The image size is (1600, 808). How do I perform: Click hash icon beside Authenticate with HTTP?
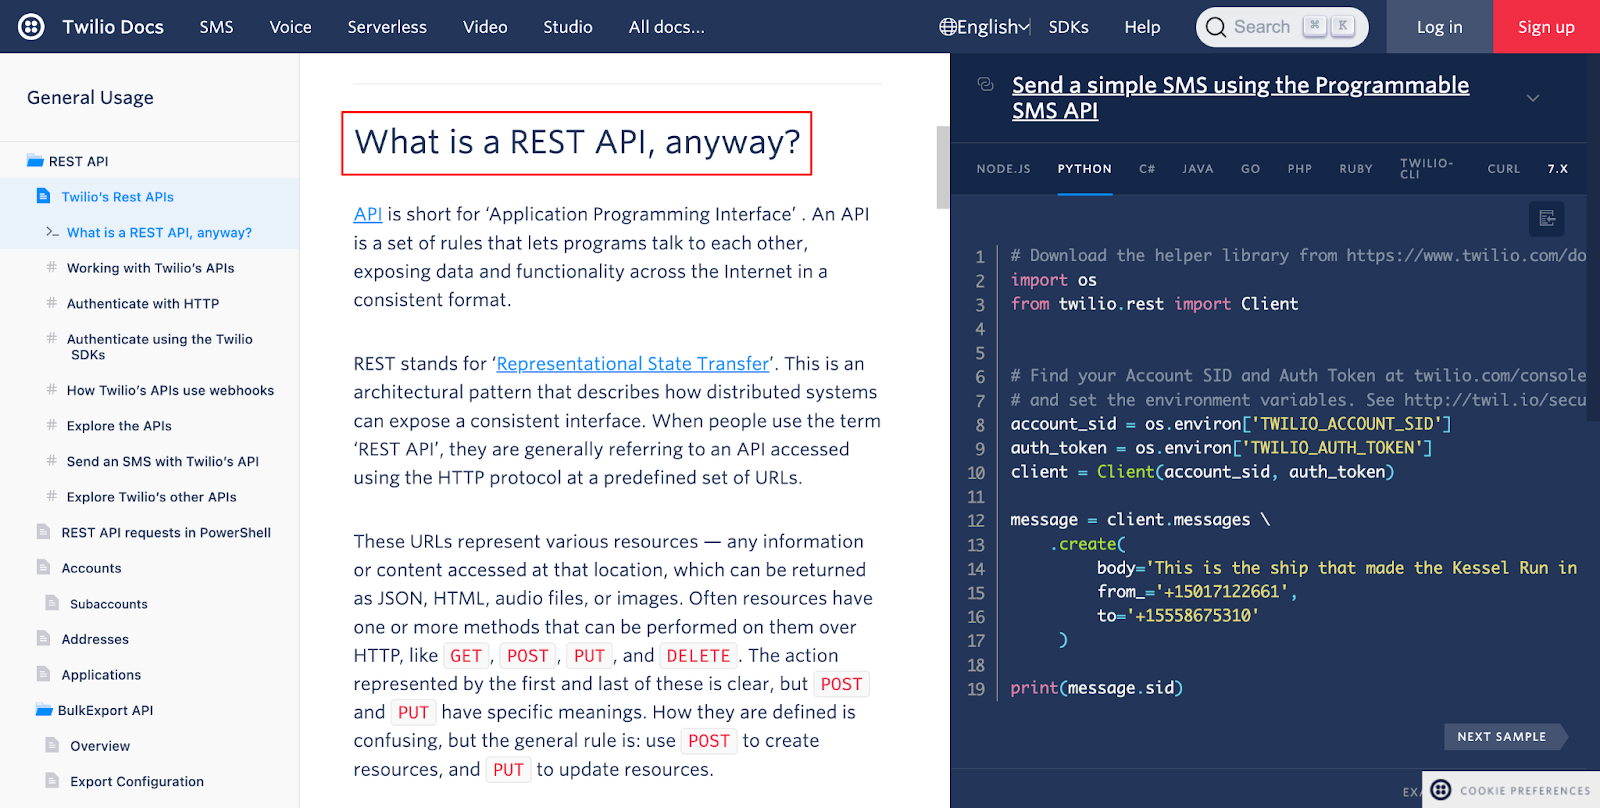pos(51,303)
